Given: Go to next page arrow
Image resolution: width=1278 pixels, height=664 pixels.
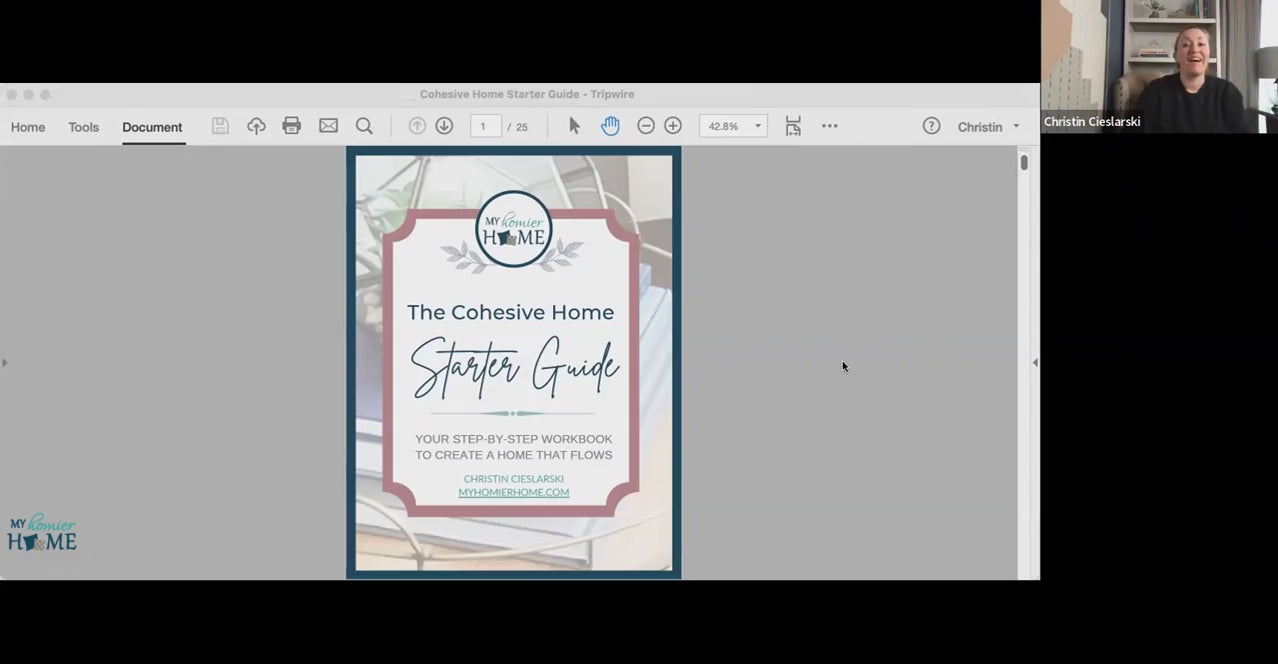Looking at the screenshot, I should (x=444, y=126).
